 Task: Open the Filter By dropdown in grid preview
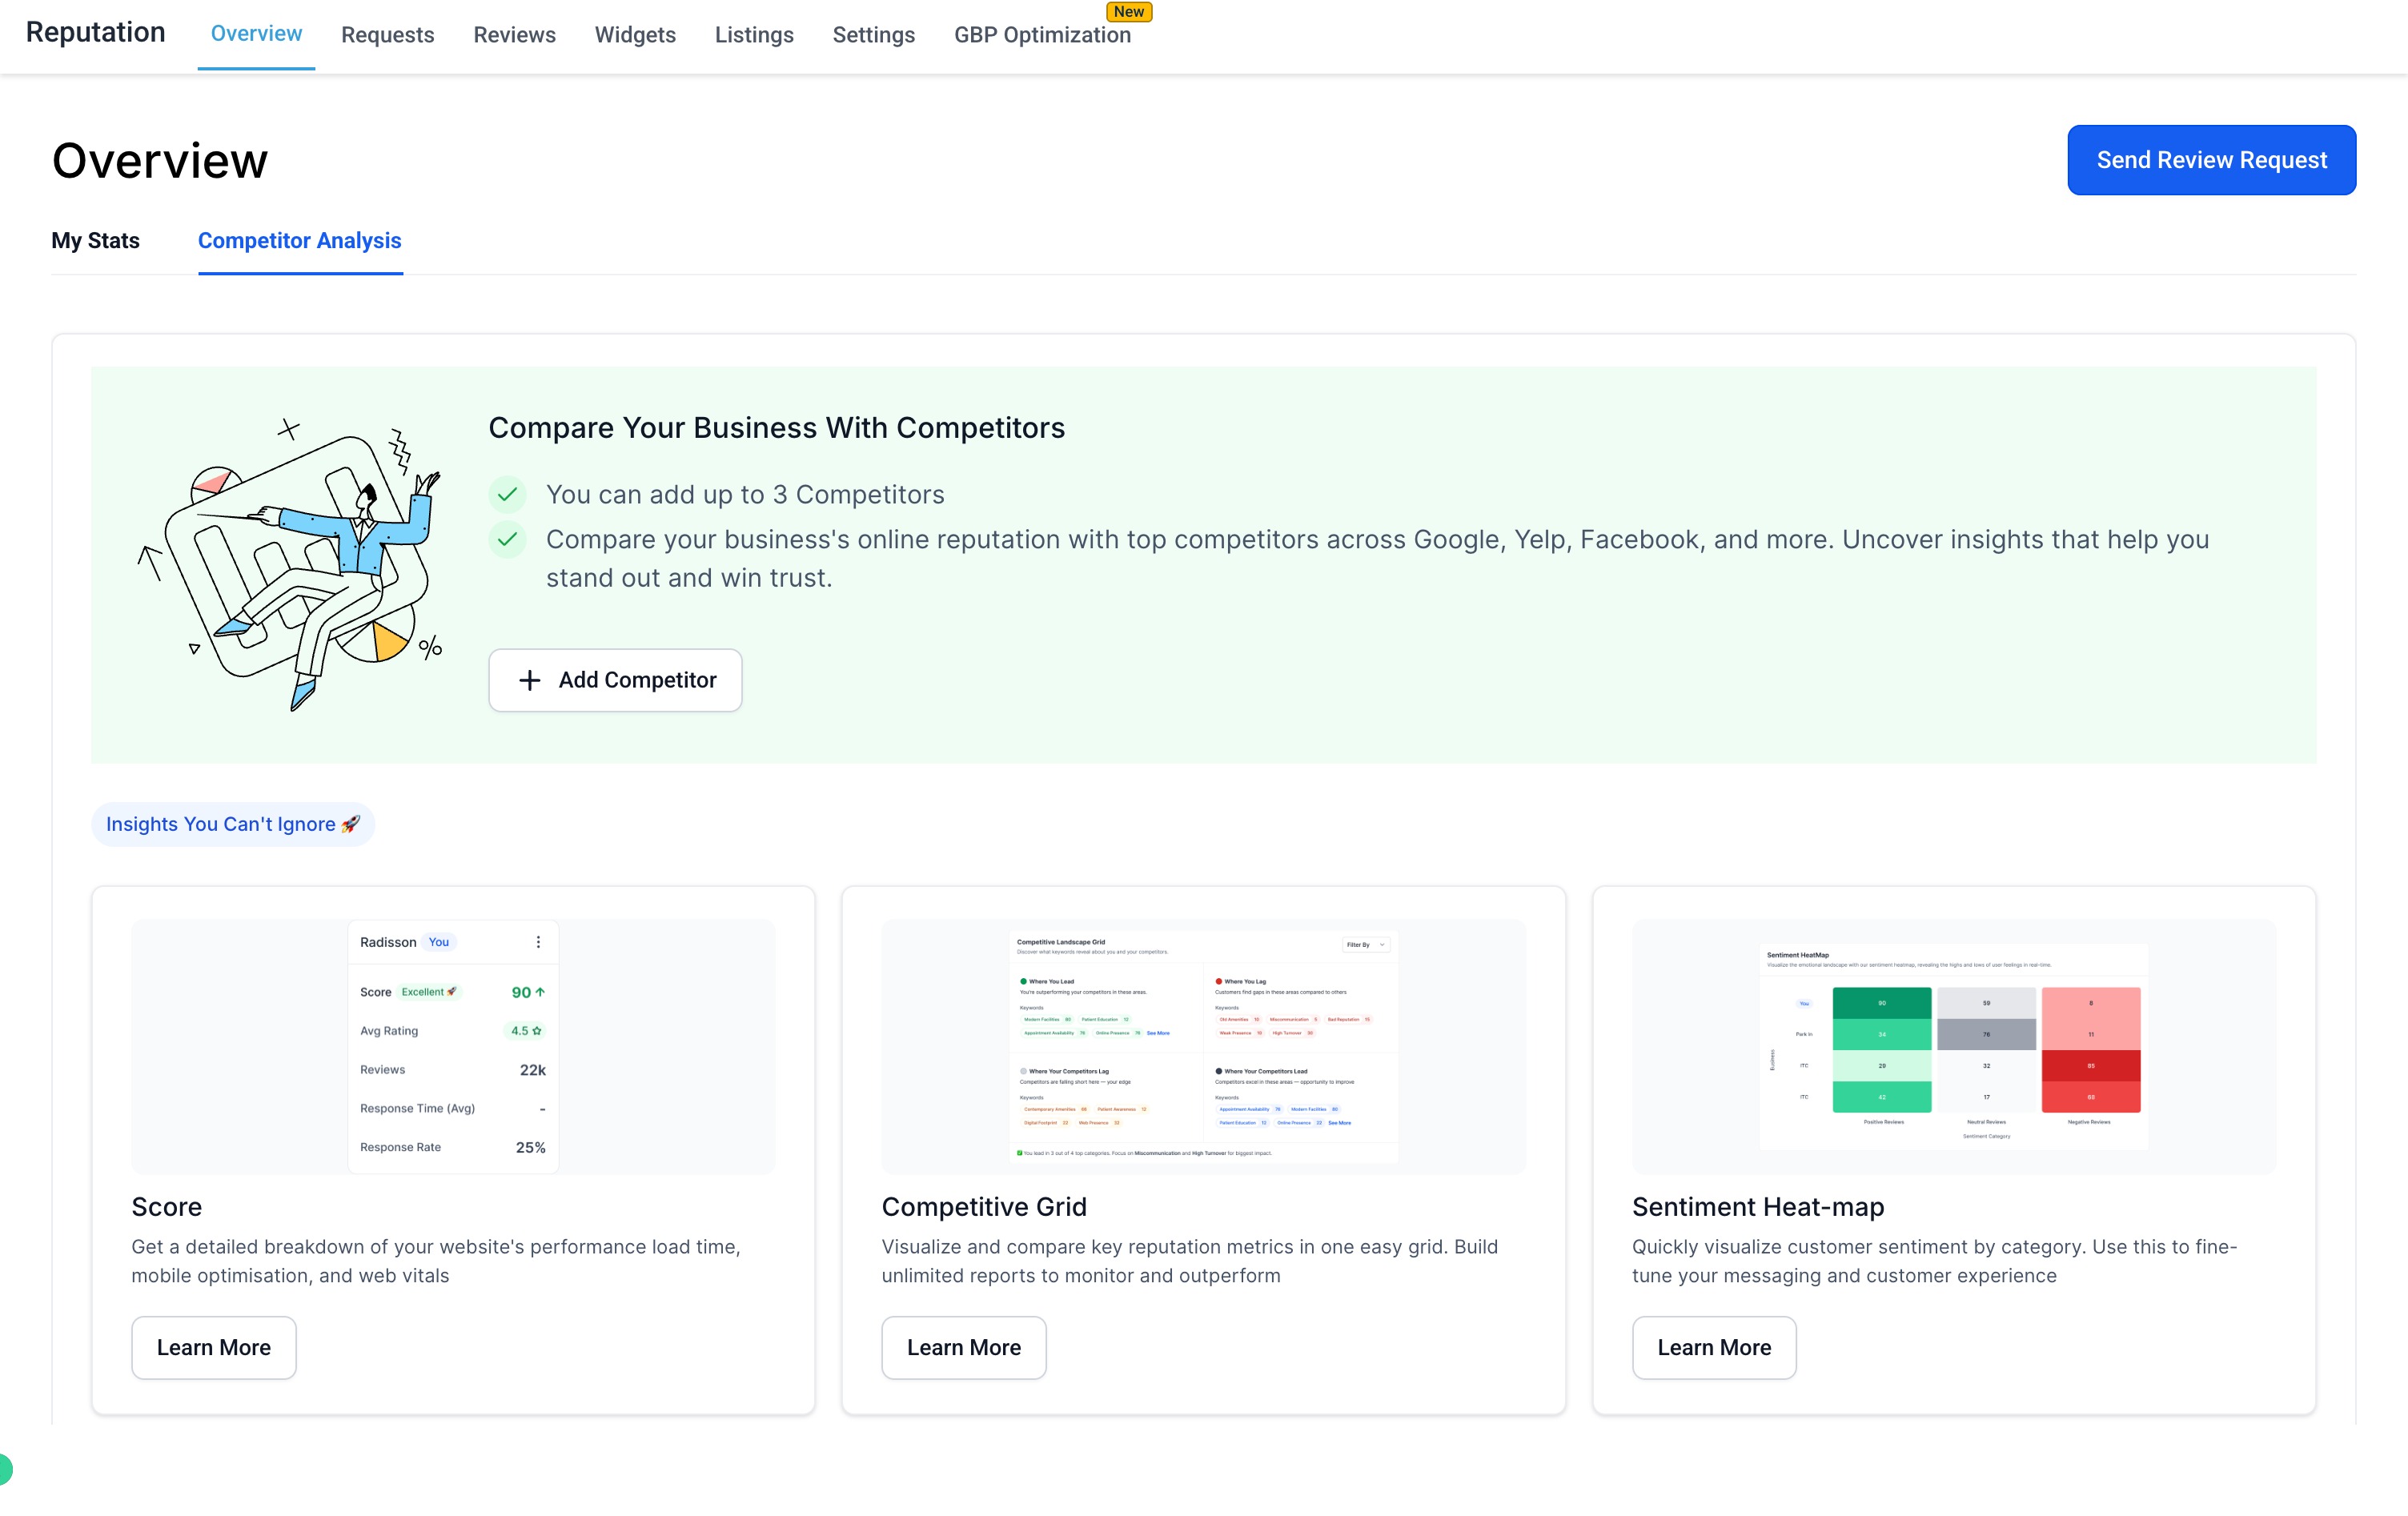(x=1365, y=944)
